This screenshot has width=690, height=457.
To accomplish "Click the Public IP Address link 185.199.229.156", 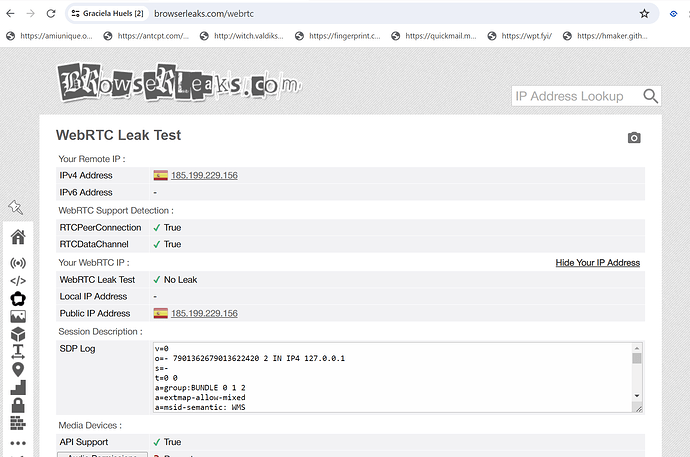I will 204,314.
